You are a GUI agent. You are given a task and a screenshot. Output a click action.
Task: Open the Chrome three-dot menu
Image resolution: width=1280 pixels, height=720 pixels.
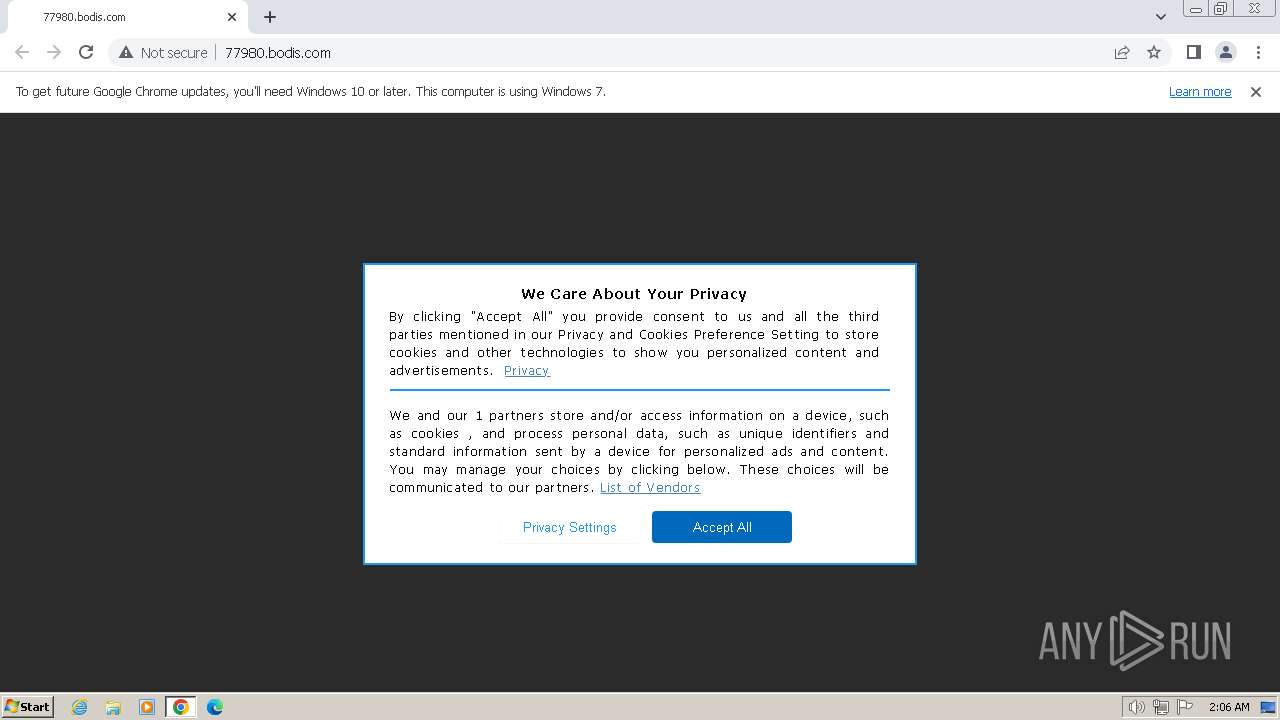pyautogui.click(x=1258, y=53)
